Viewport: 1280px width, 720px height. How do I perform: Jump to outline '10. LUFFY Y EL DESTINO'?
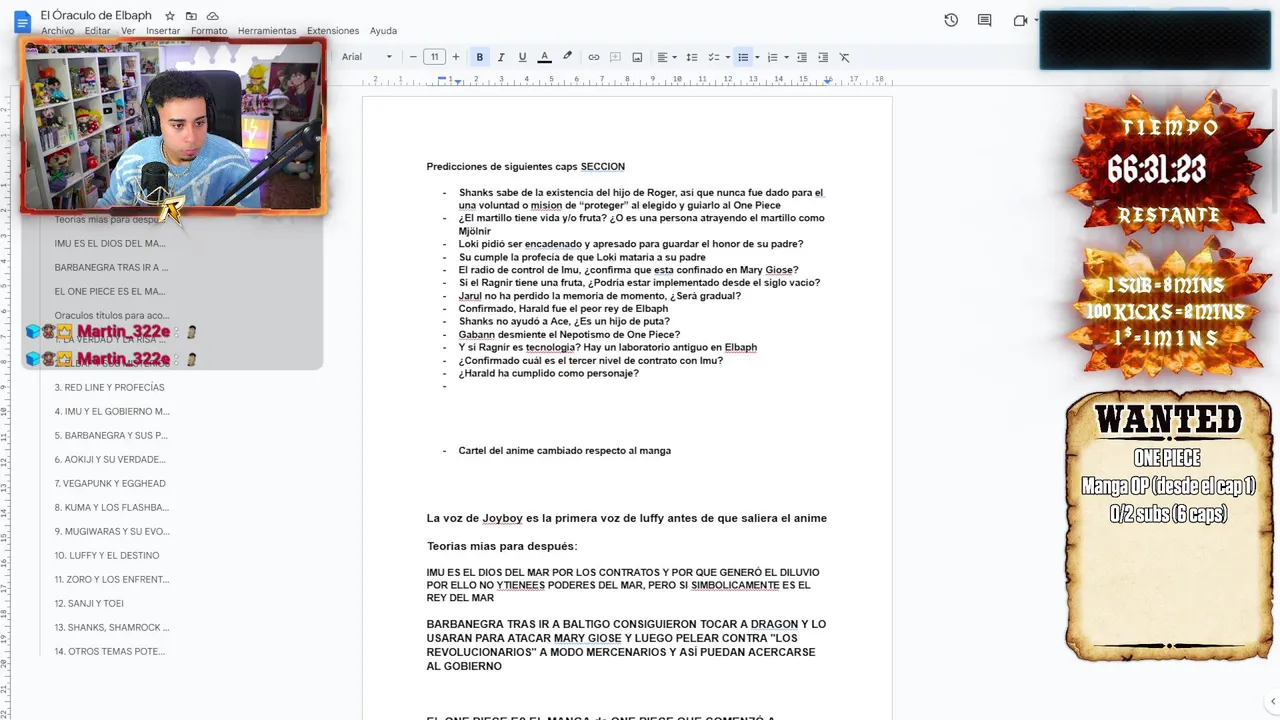pyautogui.click(x=107, y=555)
